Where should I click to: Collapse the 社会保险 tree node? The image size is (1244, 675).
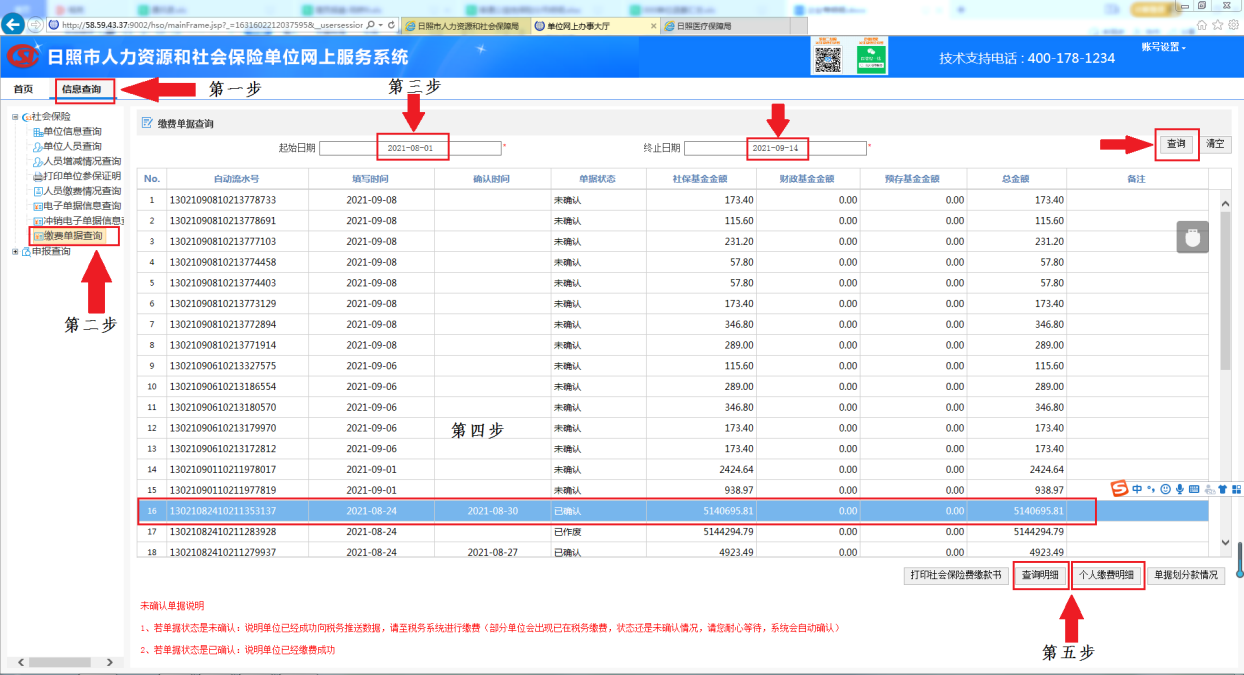pos(15,117)
